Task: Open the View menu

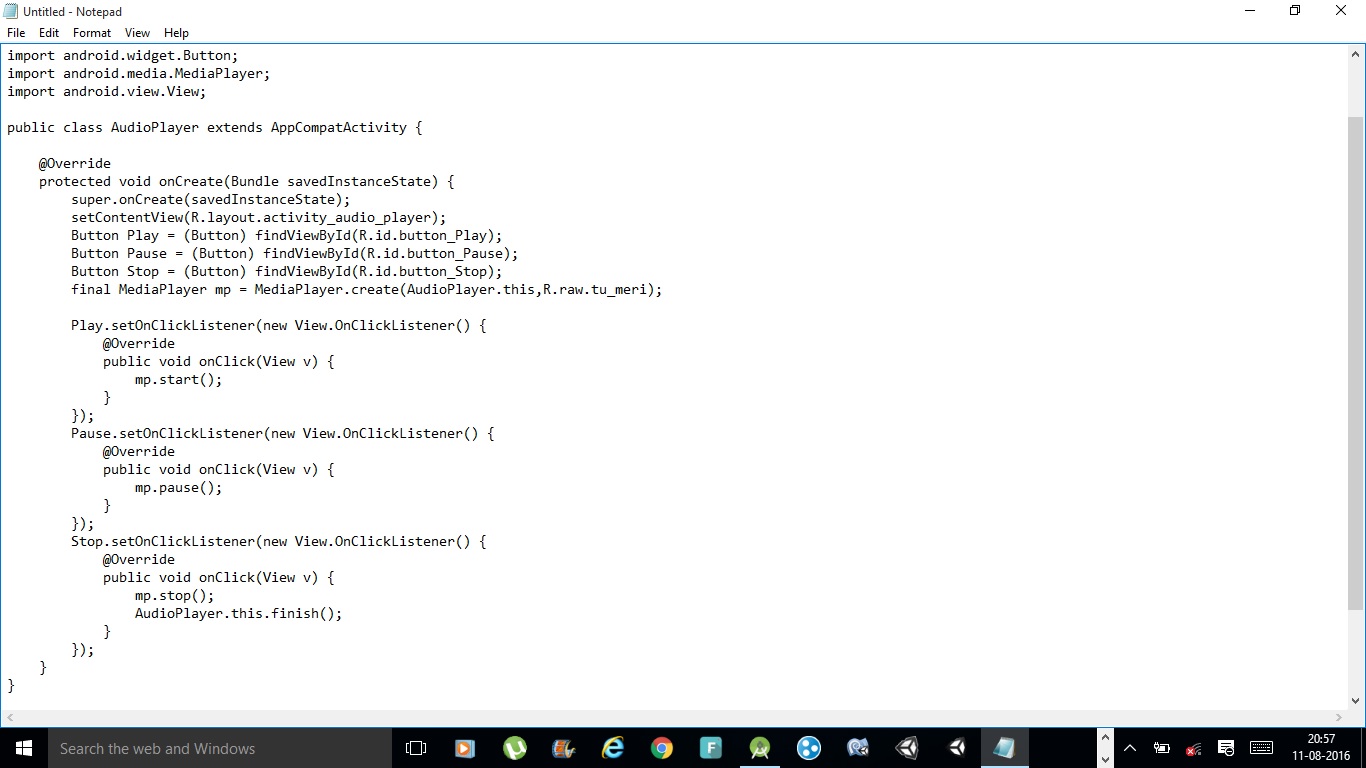Action: (x=137, y=32)
